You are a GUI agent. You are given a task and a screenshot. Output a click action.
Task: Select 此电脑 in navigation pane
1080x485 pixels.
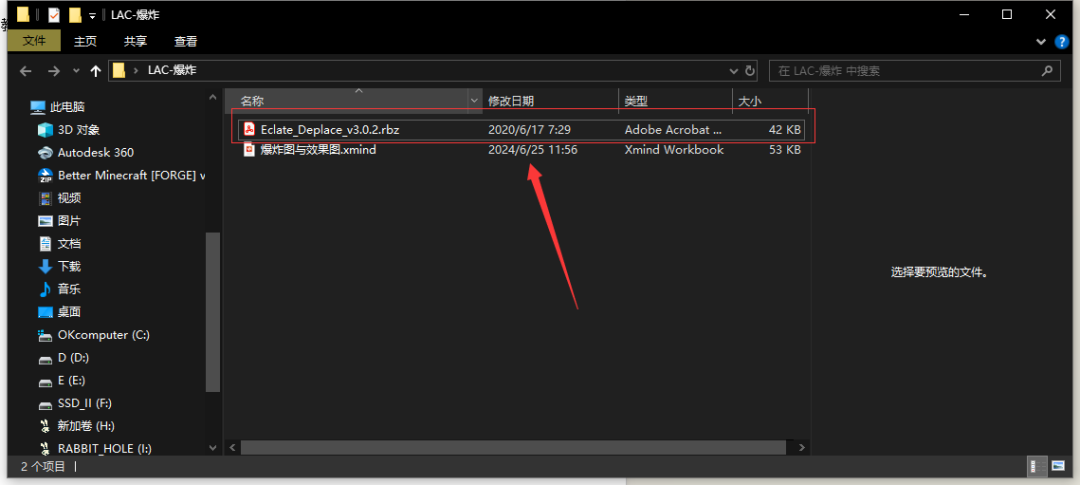67,107
